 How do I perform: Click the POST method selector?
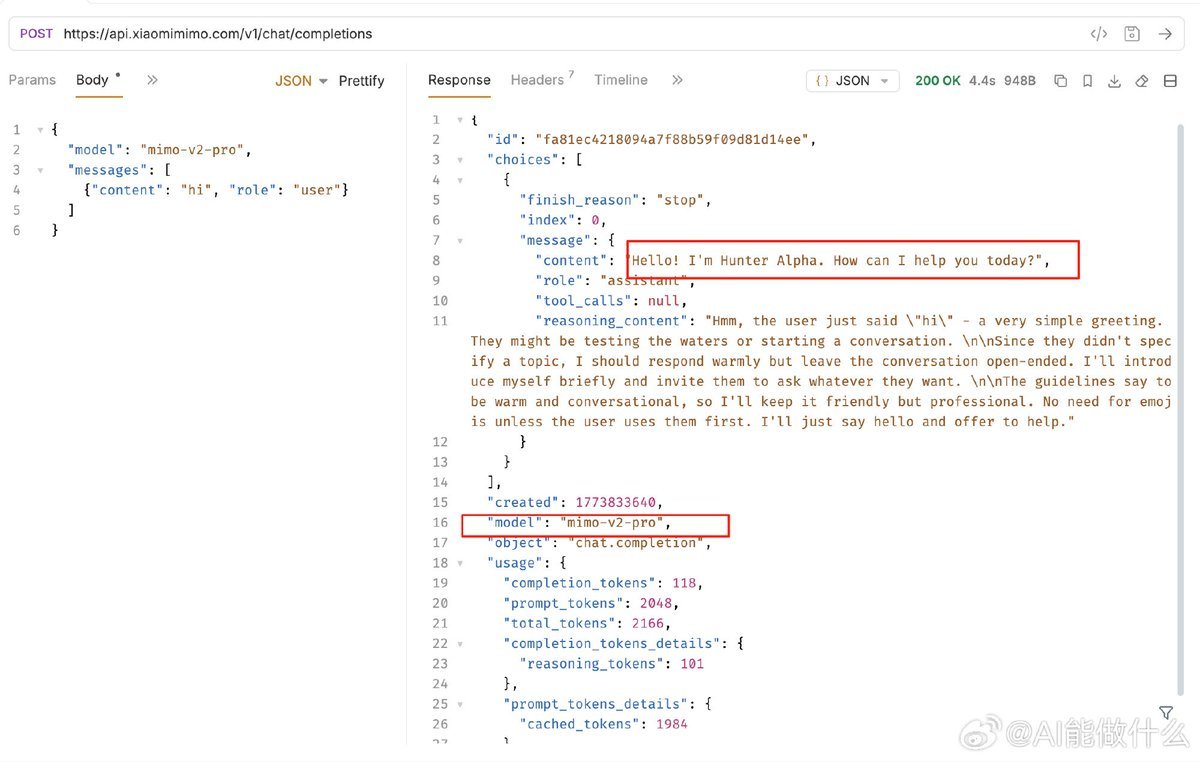[x=36, y=34]
